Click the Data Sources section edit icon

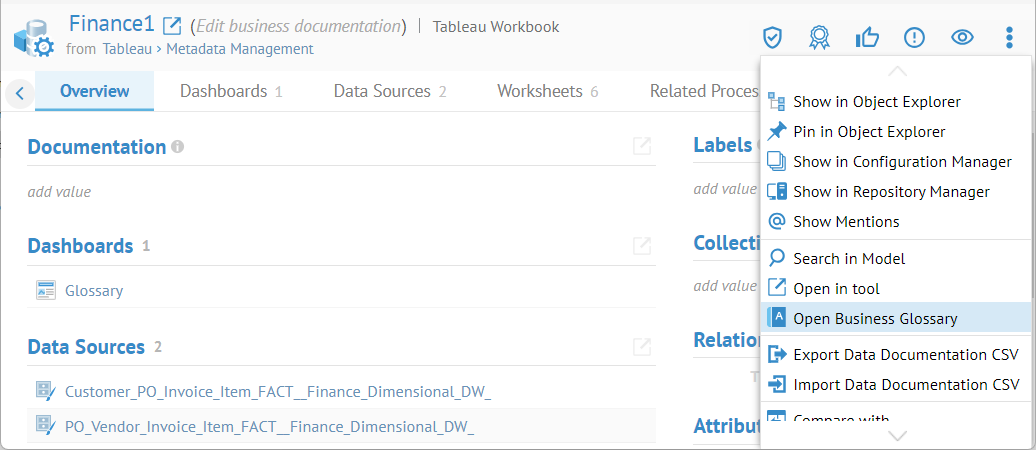642,347
